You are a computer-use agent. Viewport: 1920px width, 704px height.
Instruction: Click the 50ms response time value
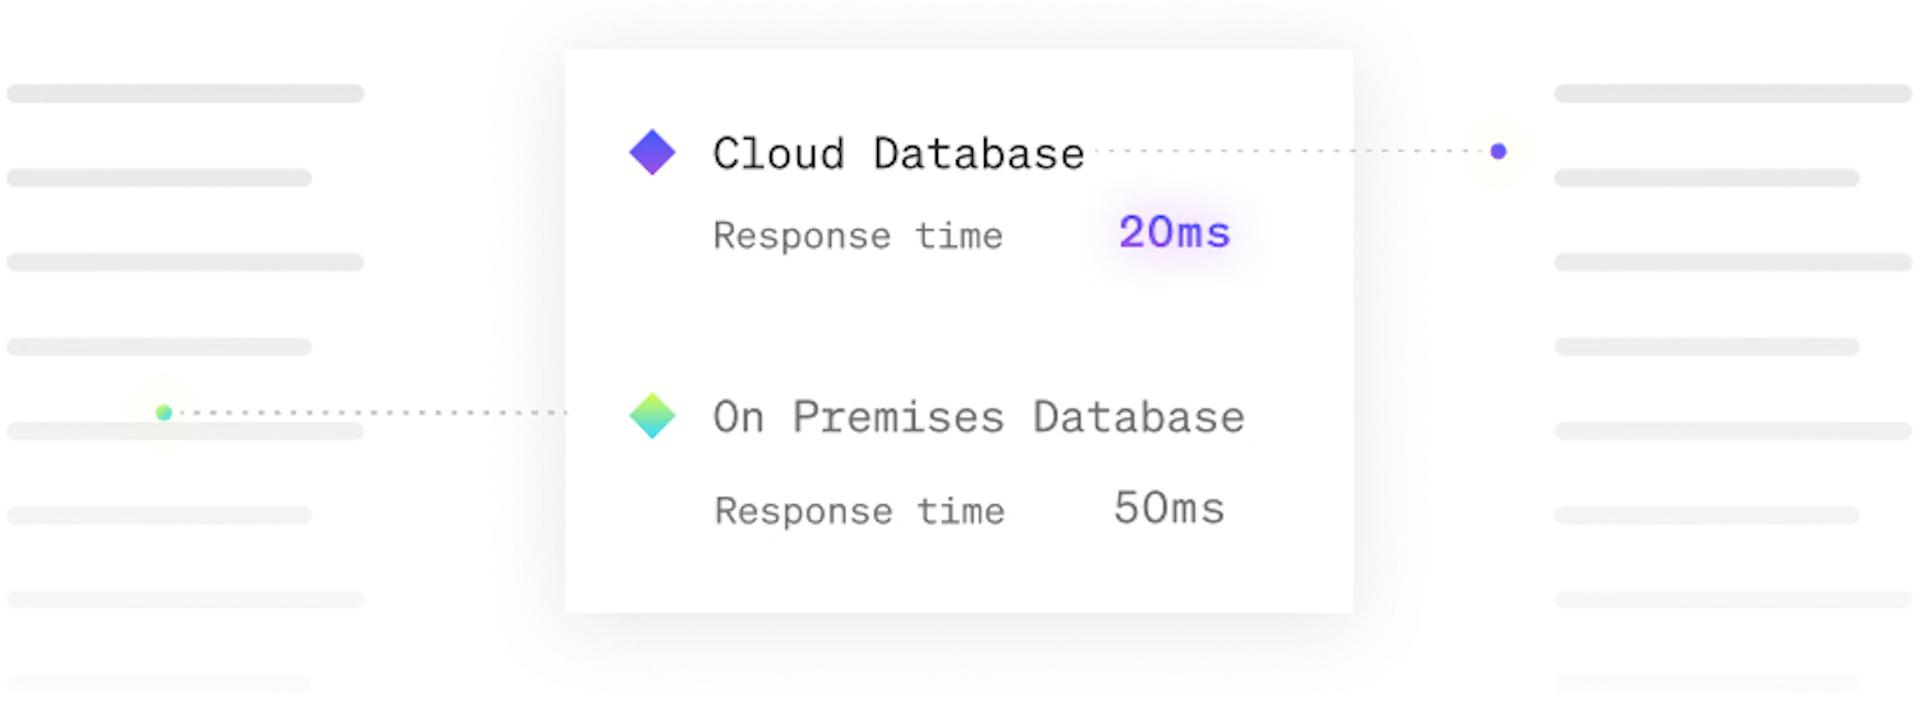(1169, 508)
